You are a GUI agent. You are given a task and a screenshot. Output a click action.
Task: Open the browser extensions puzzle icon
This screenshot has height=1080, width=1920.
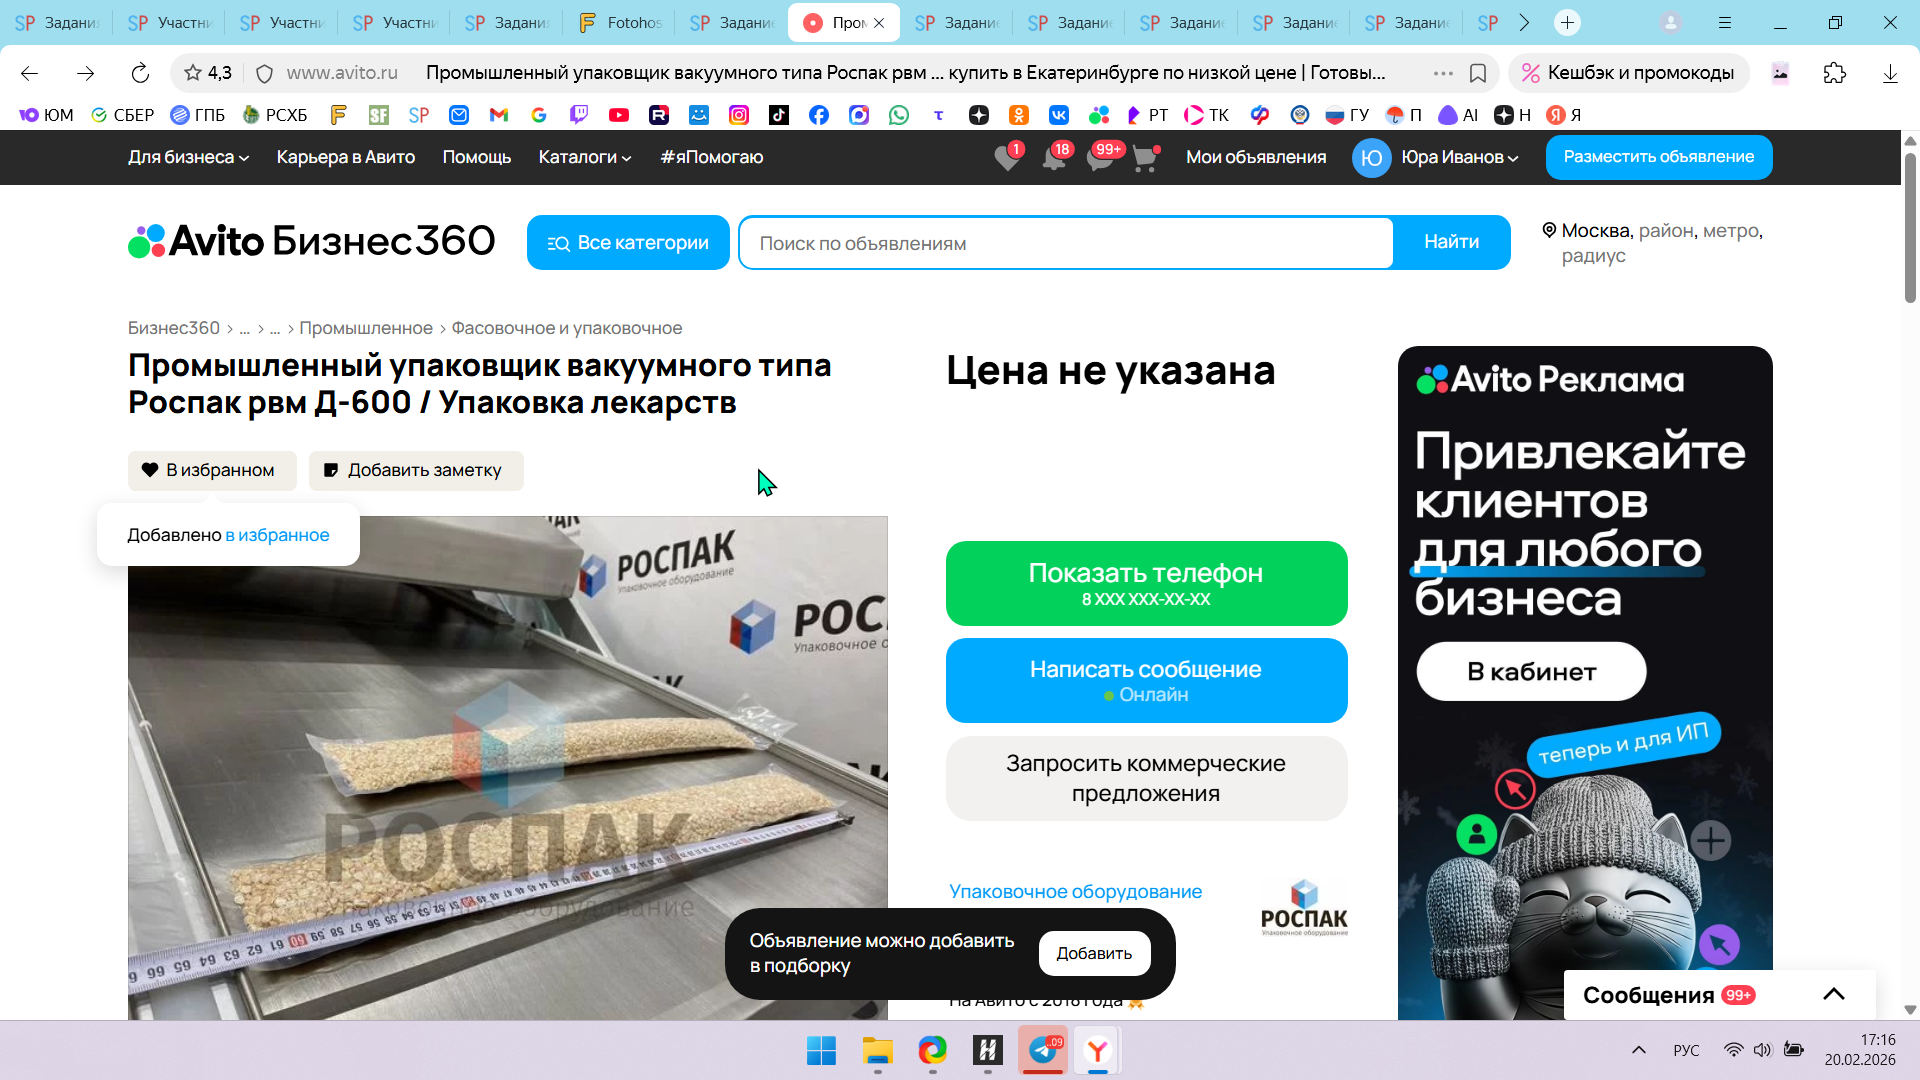(x=1834, y=73)
